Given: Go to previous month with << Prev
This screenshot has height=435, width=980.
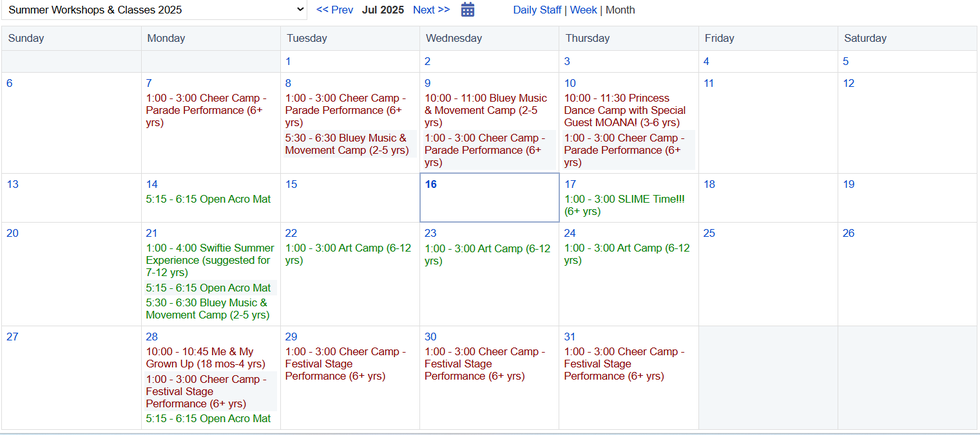Looking at the screenshot, I should (x=334, y=10).
